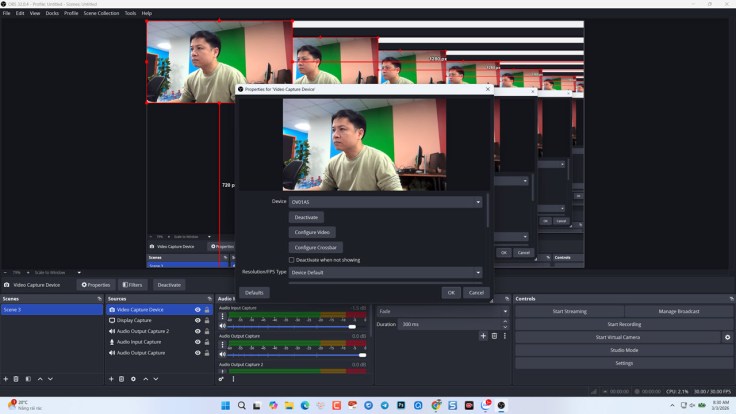The width and height of the screenshot is (736, 414).
Task: Add a new scene with plus icon
Action: [6, 379]
